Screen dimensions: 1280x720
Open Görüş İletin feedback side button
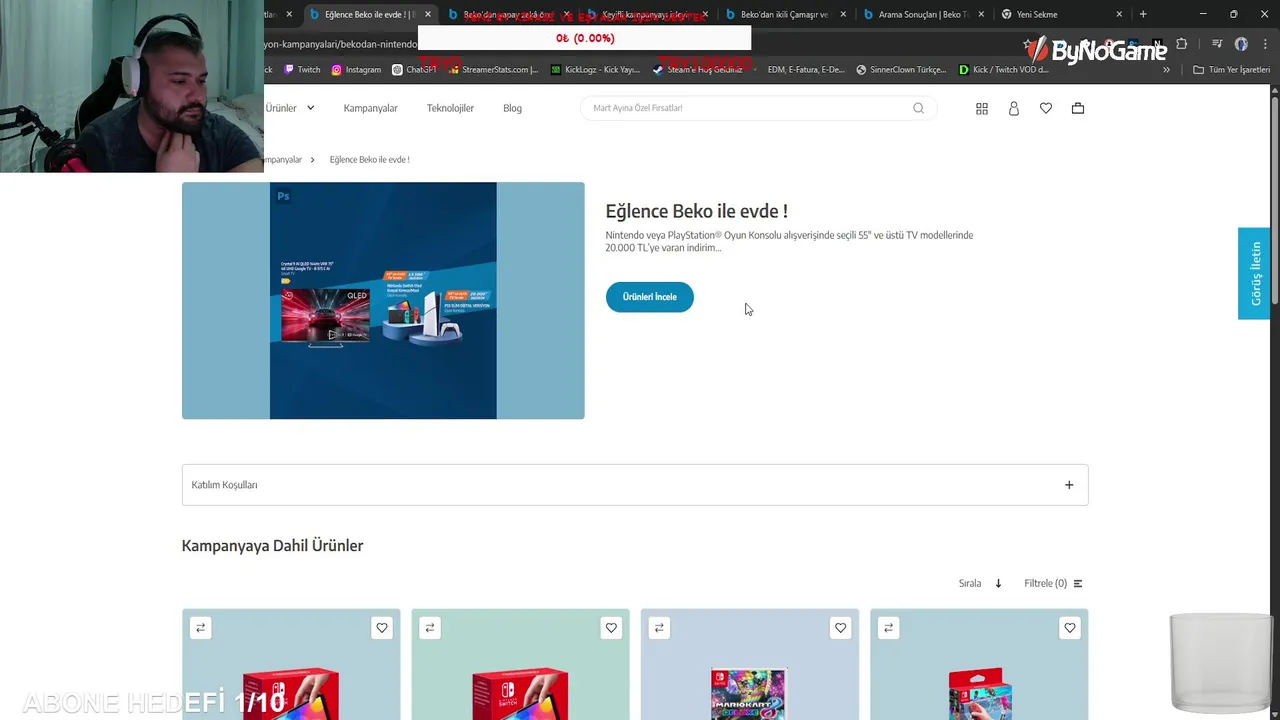1254,273
